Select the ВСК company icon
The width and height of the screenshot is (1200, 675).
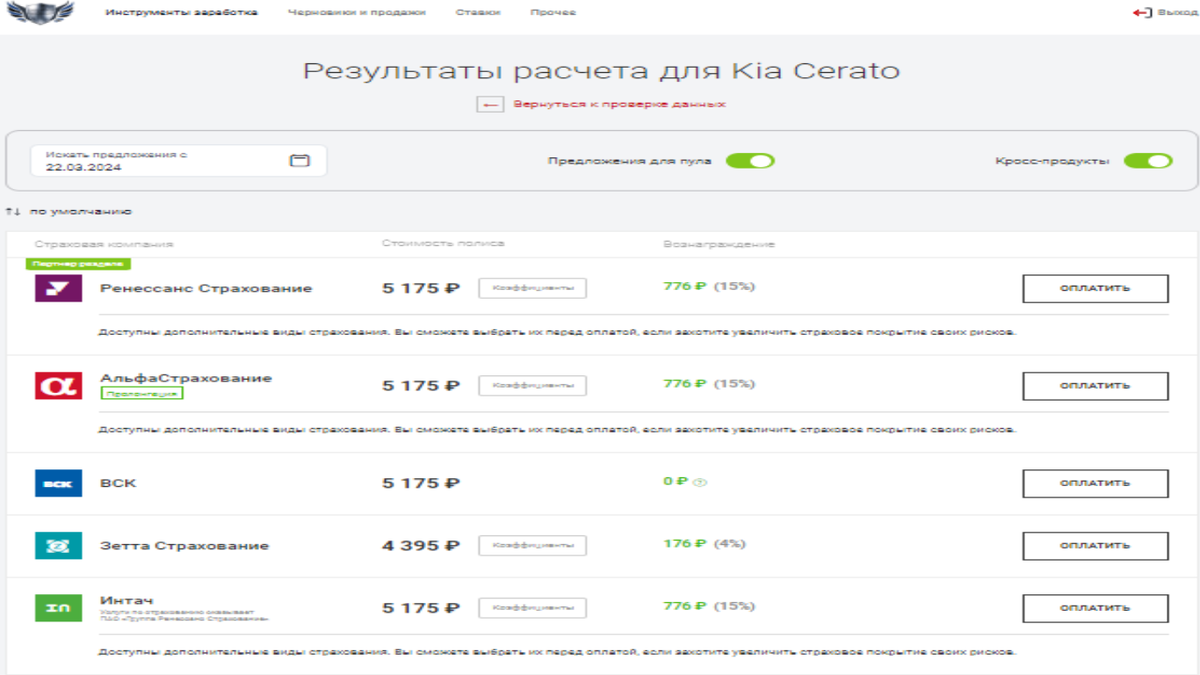[x=58, y=483]
